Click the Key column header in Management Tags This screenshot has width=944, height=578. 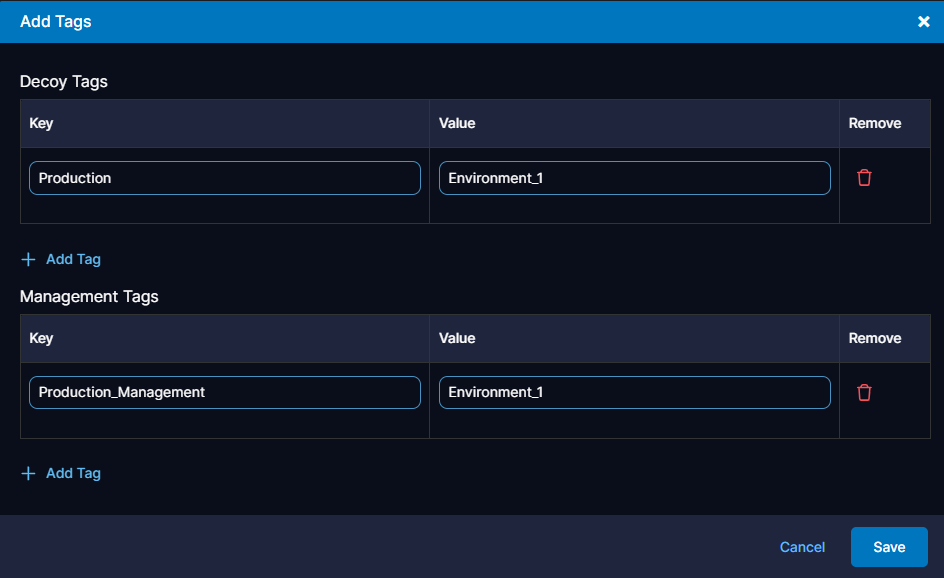(41, 339)
